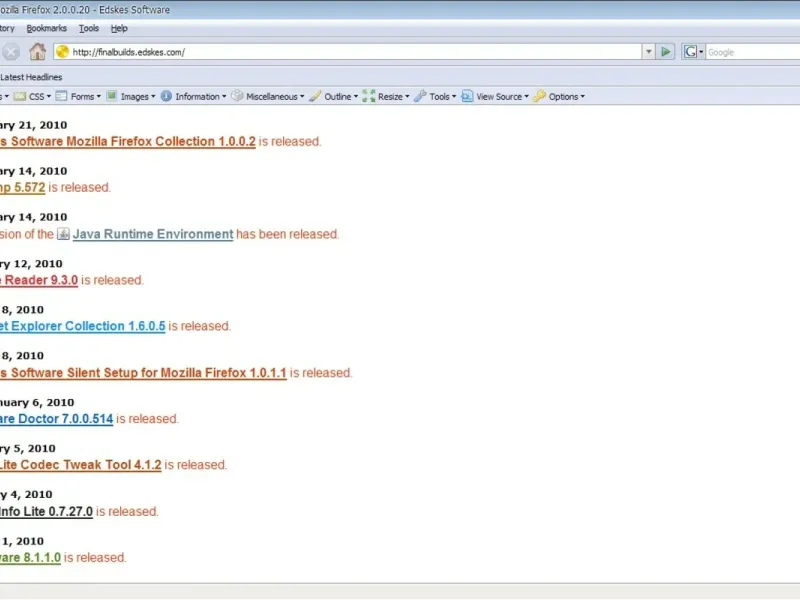Click the CSS toolbar icon

coord(19,96)
